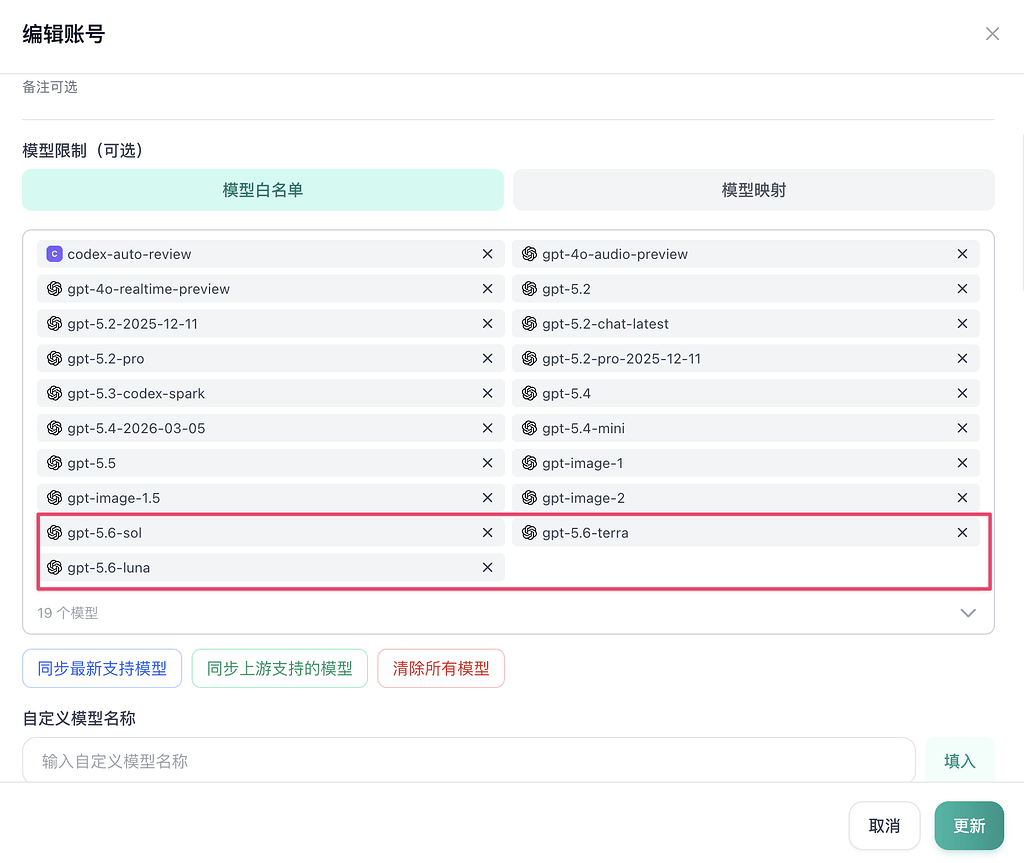Click the gpt-5.6-luna label text

[x=108, y=568]
